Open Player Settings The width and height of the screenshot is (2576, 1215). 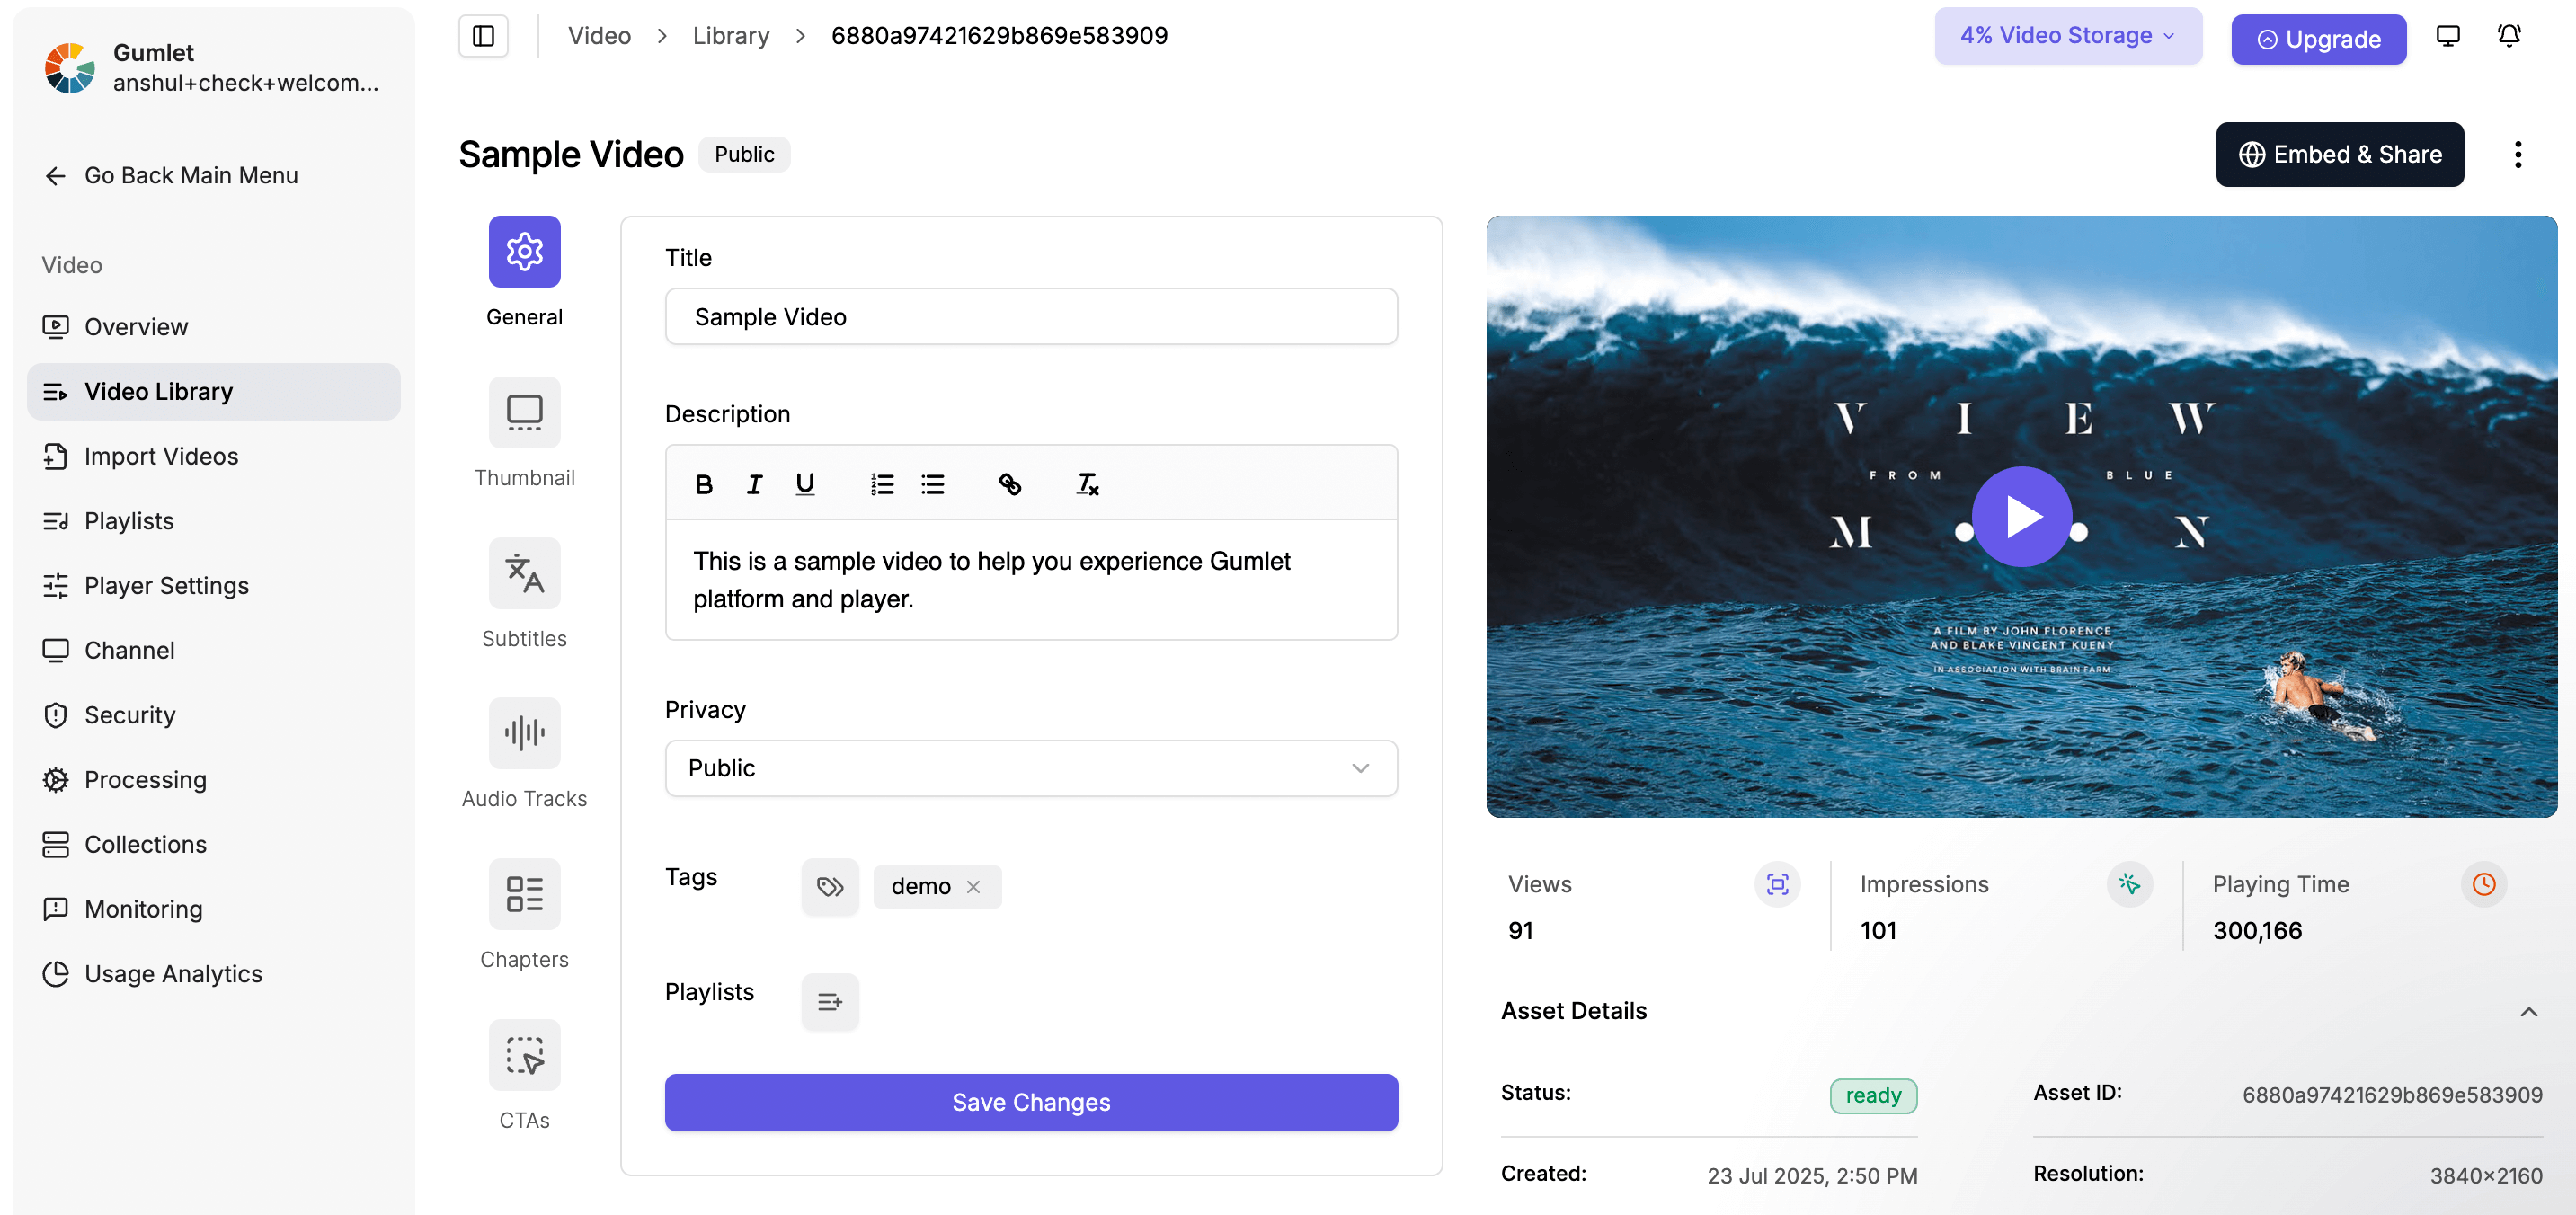[213, 586]
